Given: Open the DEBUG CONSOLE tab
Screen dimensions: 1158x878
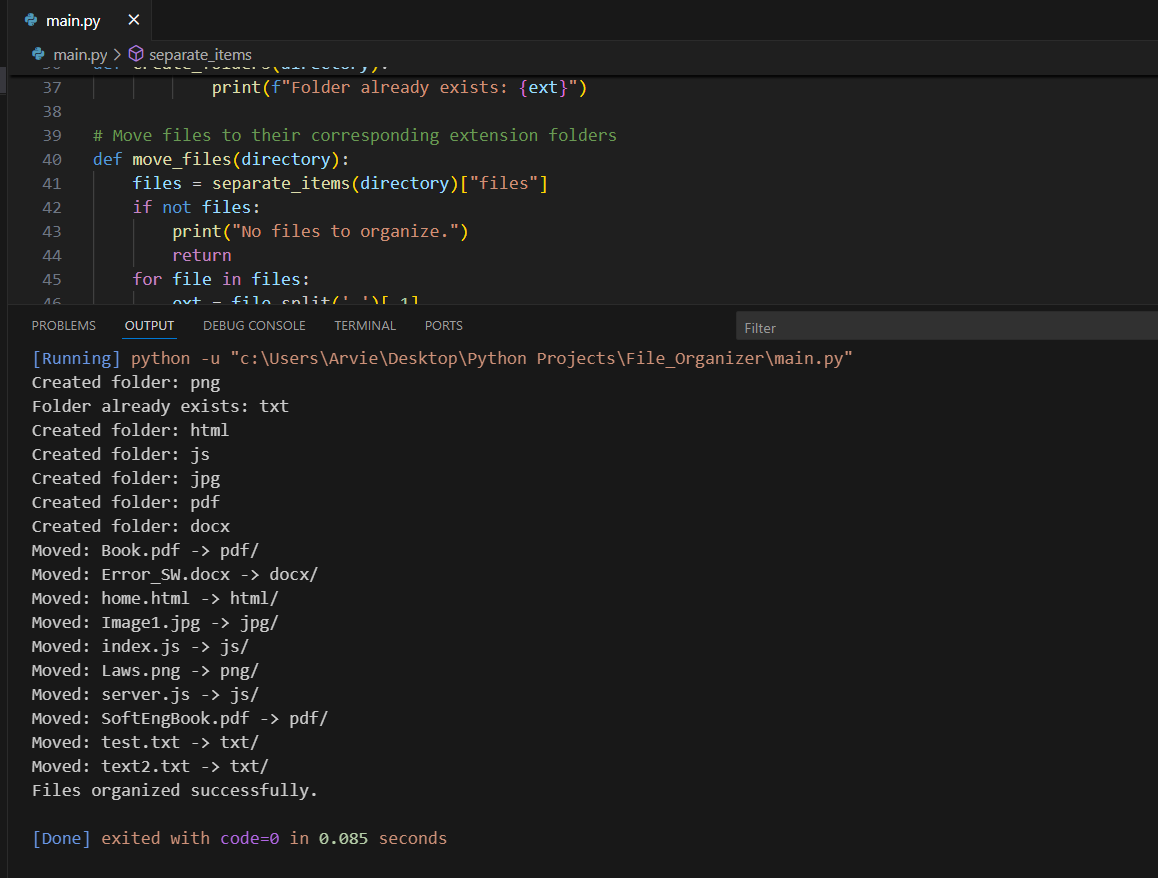Looking at the screenshot, I should coord(254,326).
